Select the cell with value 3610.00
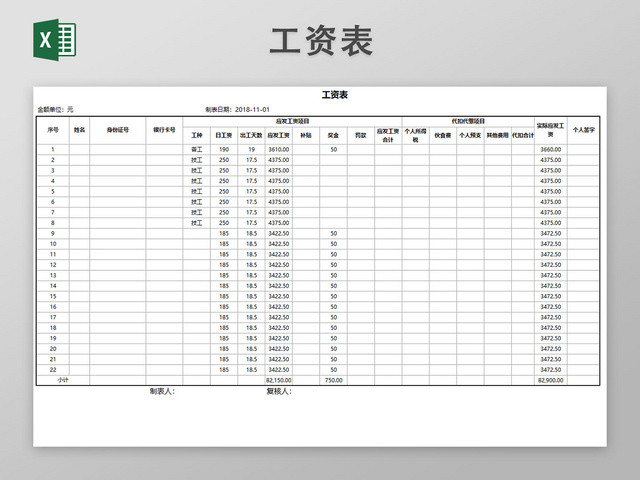The height and width of the screenshot is (480, 640). point(279,149)
